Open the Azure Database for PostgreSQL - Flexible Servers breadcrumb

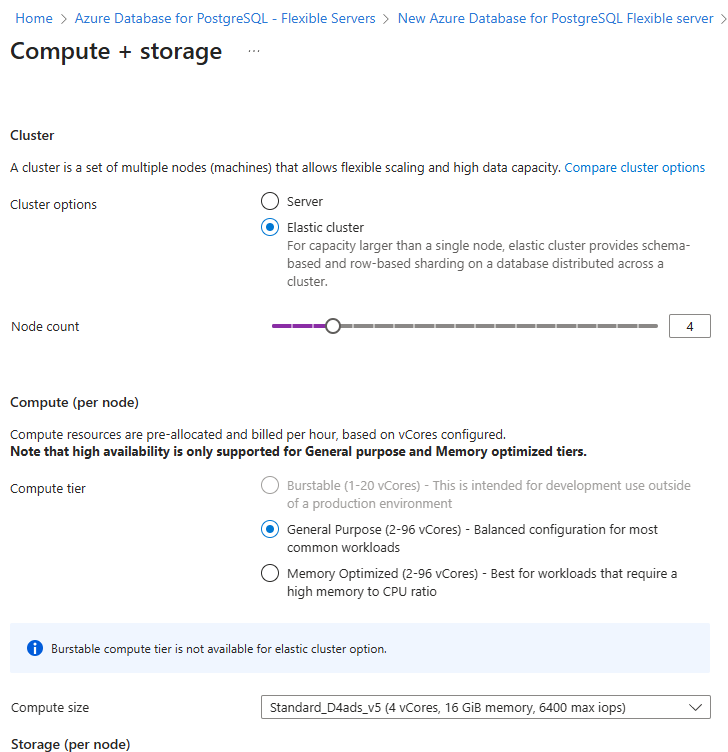225,19
